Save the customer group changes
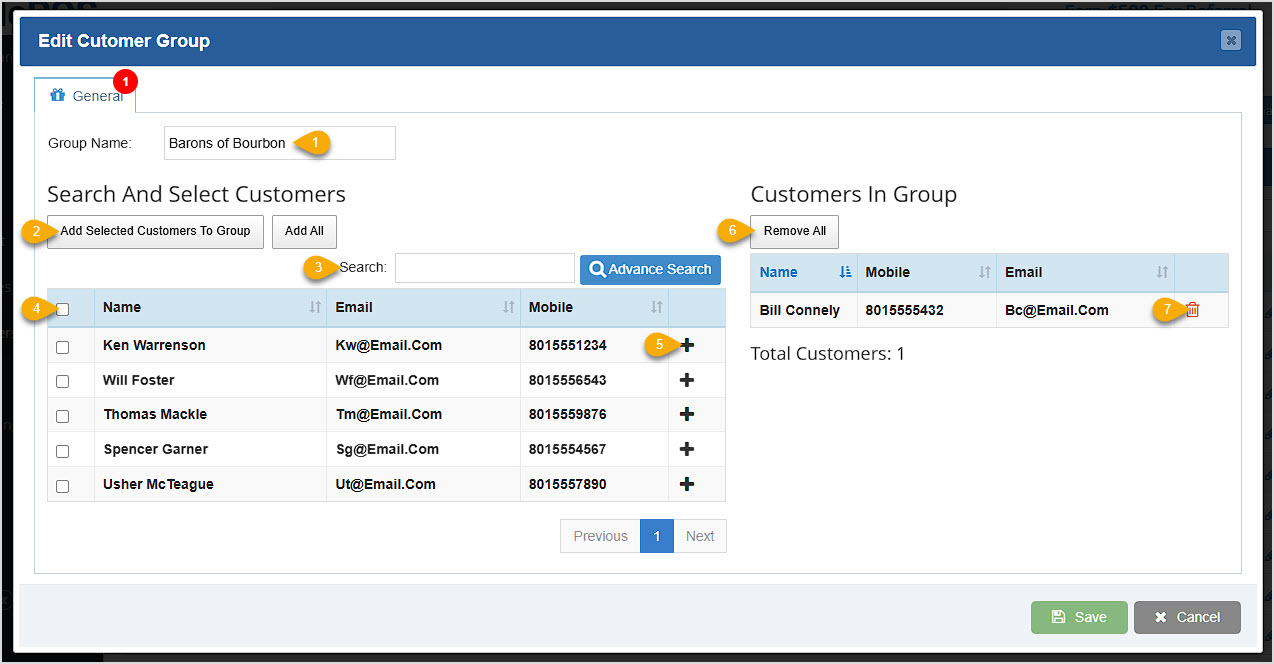 pos(1079,617)
